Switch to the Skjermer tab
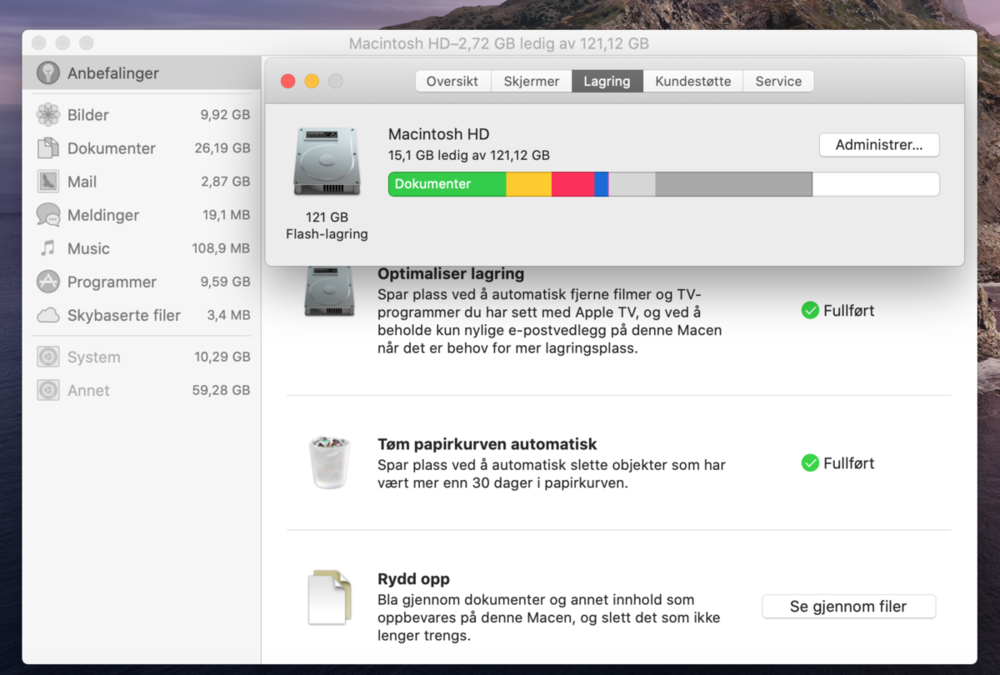This screenshot has width=1000, height=675. point(531,81)
